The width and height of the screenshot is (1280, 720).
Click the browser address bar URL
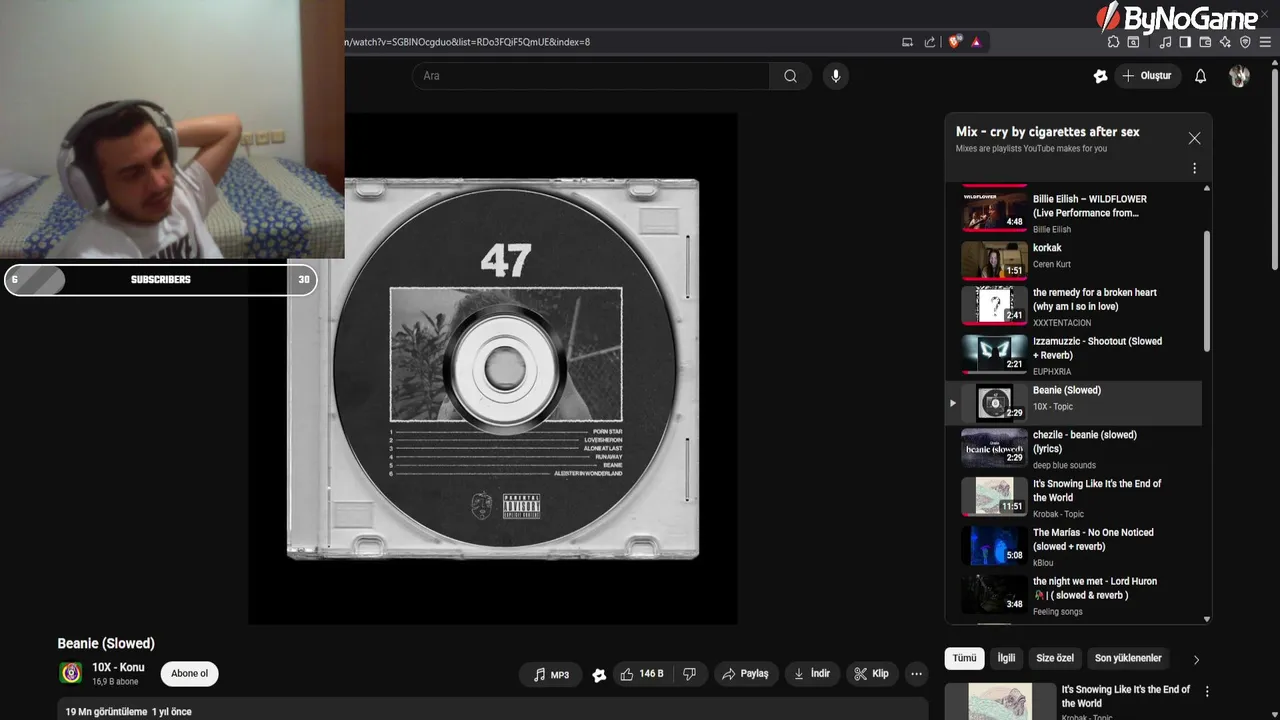(468, 42)
